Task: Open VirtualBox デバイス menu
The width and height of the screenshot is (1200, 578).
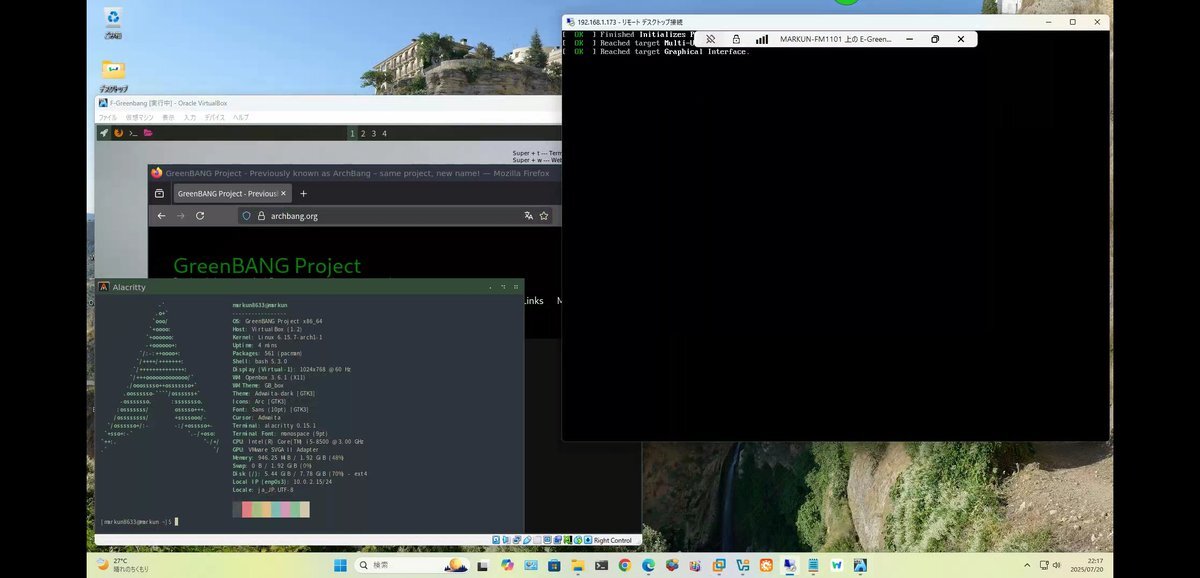Action: point(215,117)
